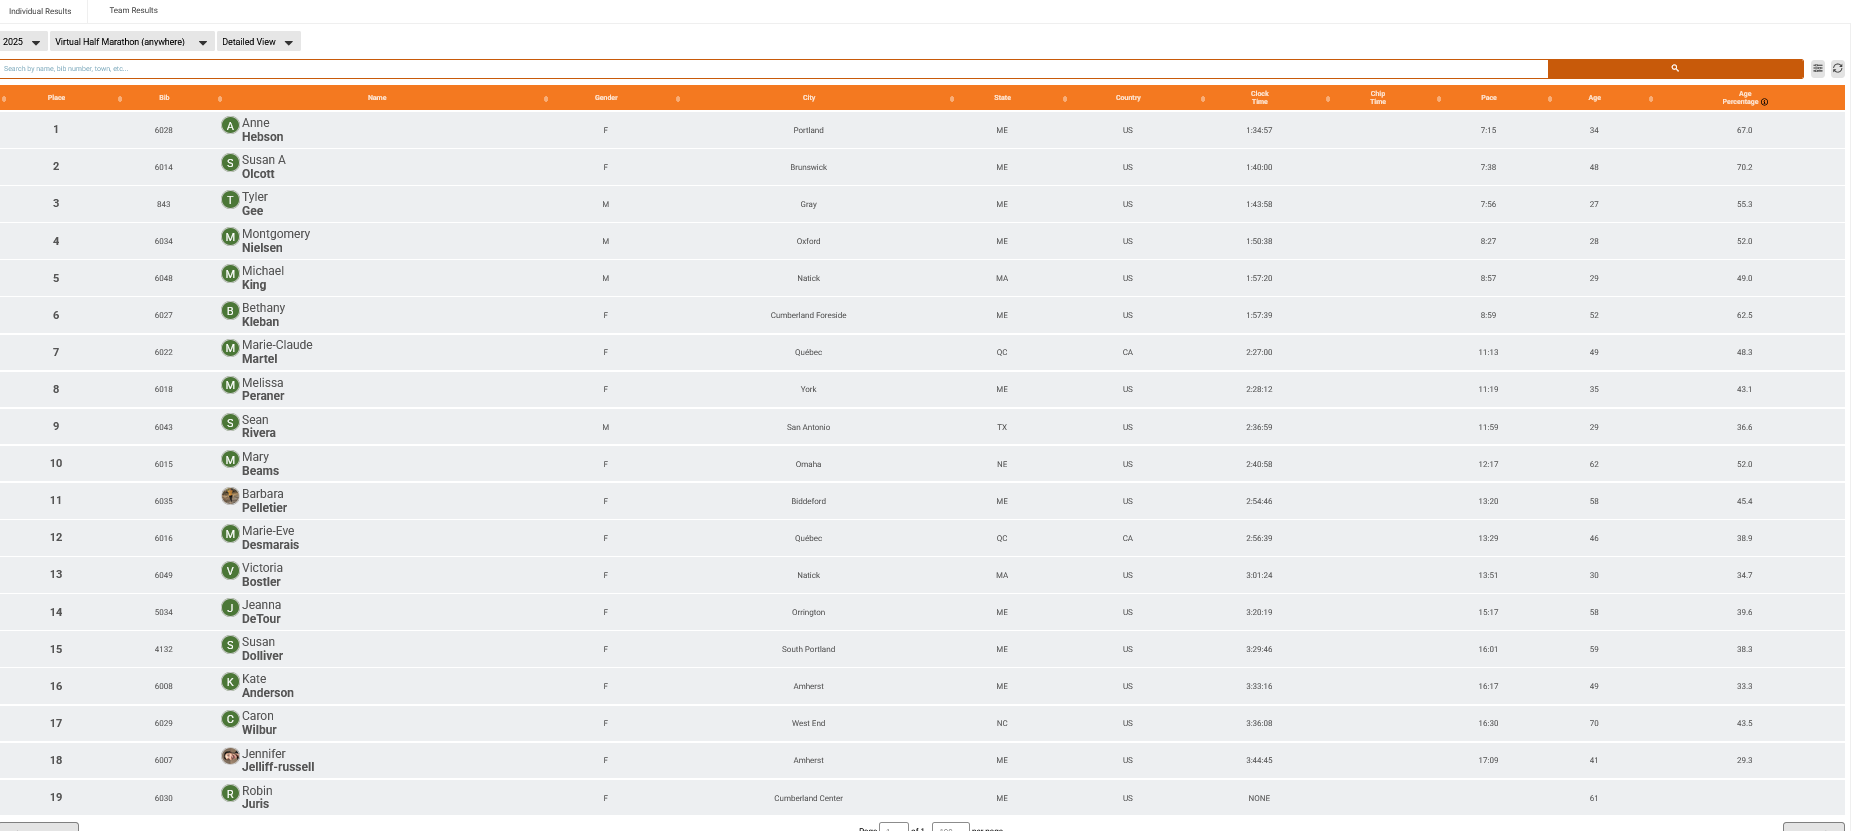Click Jennifer Jelliff-russell's avatar photo
The height and width of the screenshot is (831, 1855).
tap(230, 756)
